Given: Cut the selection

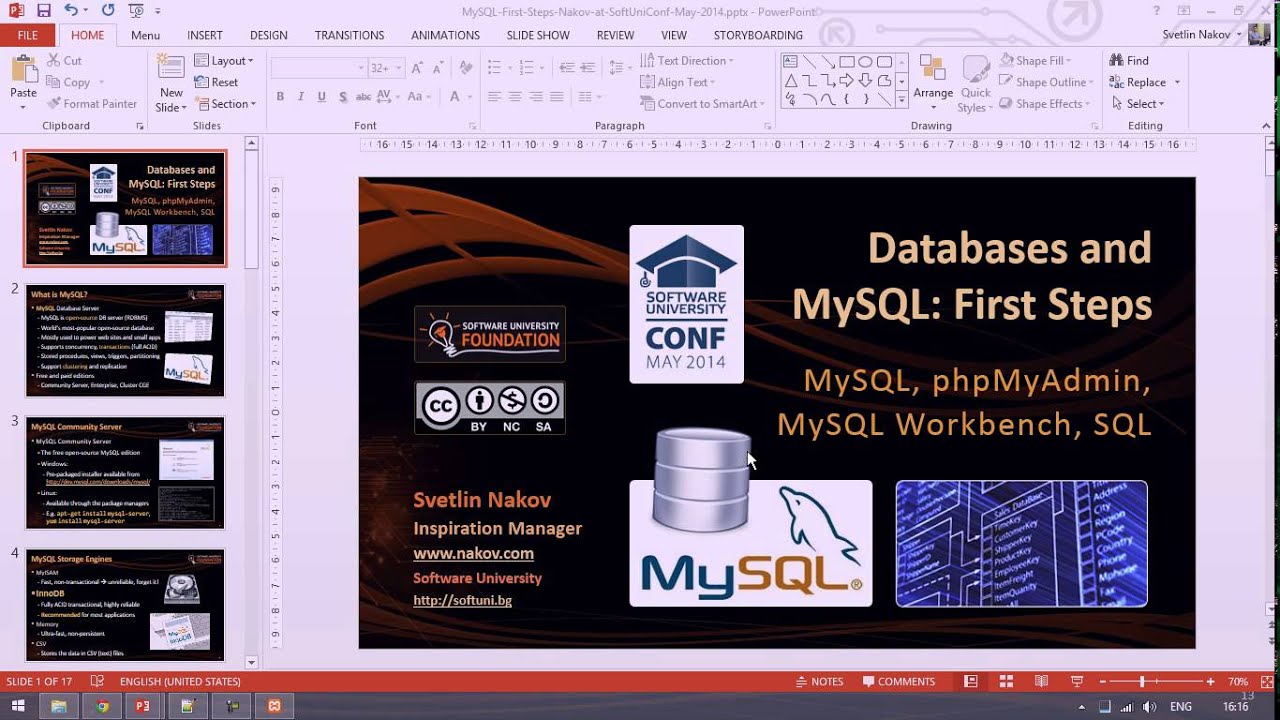Looking at the screenshot, I should coord(64,61).
